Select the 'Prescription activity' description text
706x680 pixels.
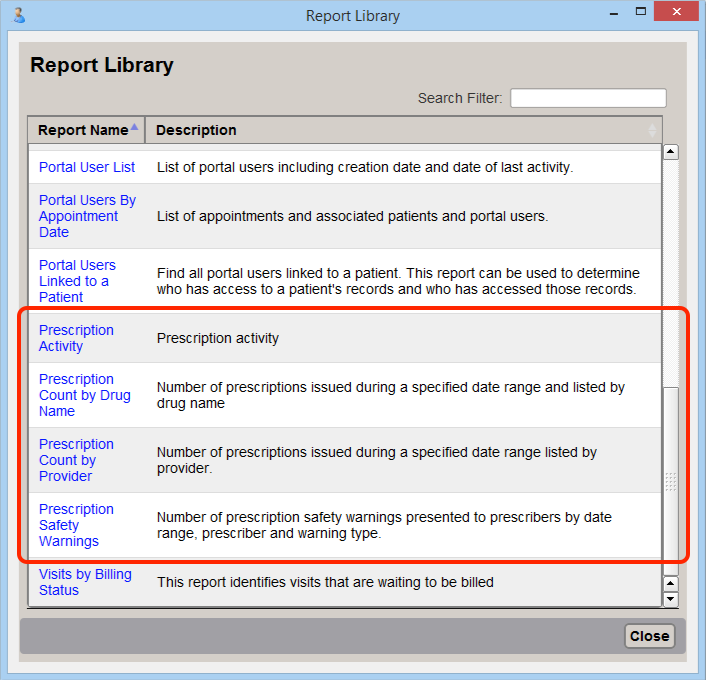point(217,338)
